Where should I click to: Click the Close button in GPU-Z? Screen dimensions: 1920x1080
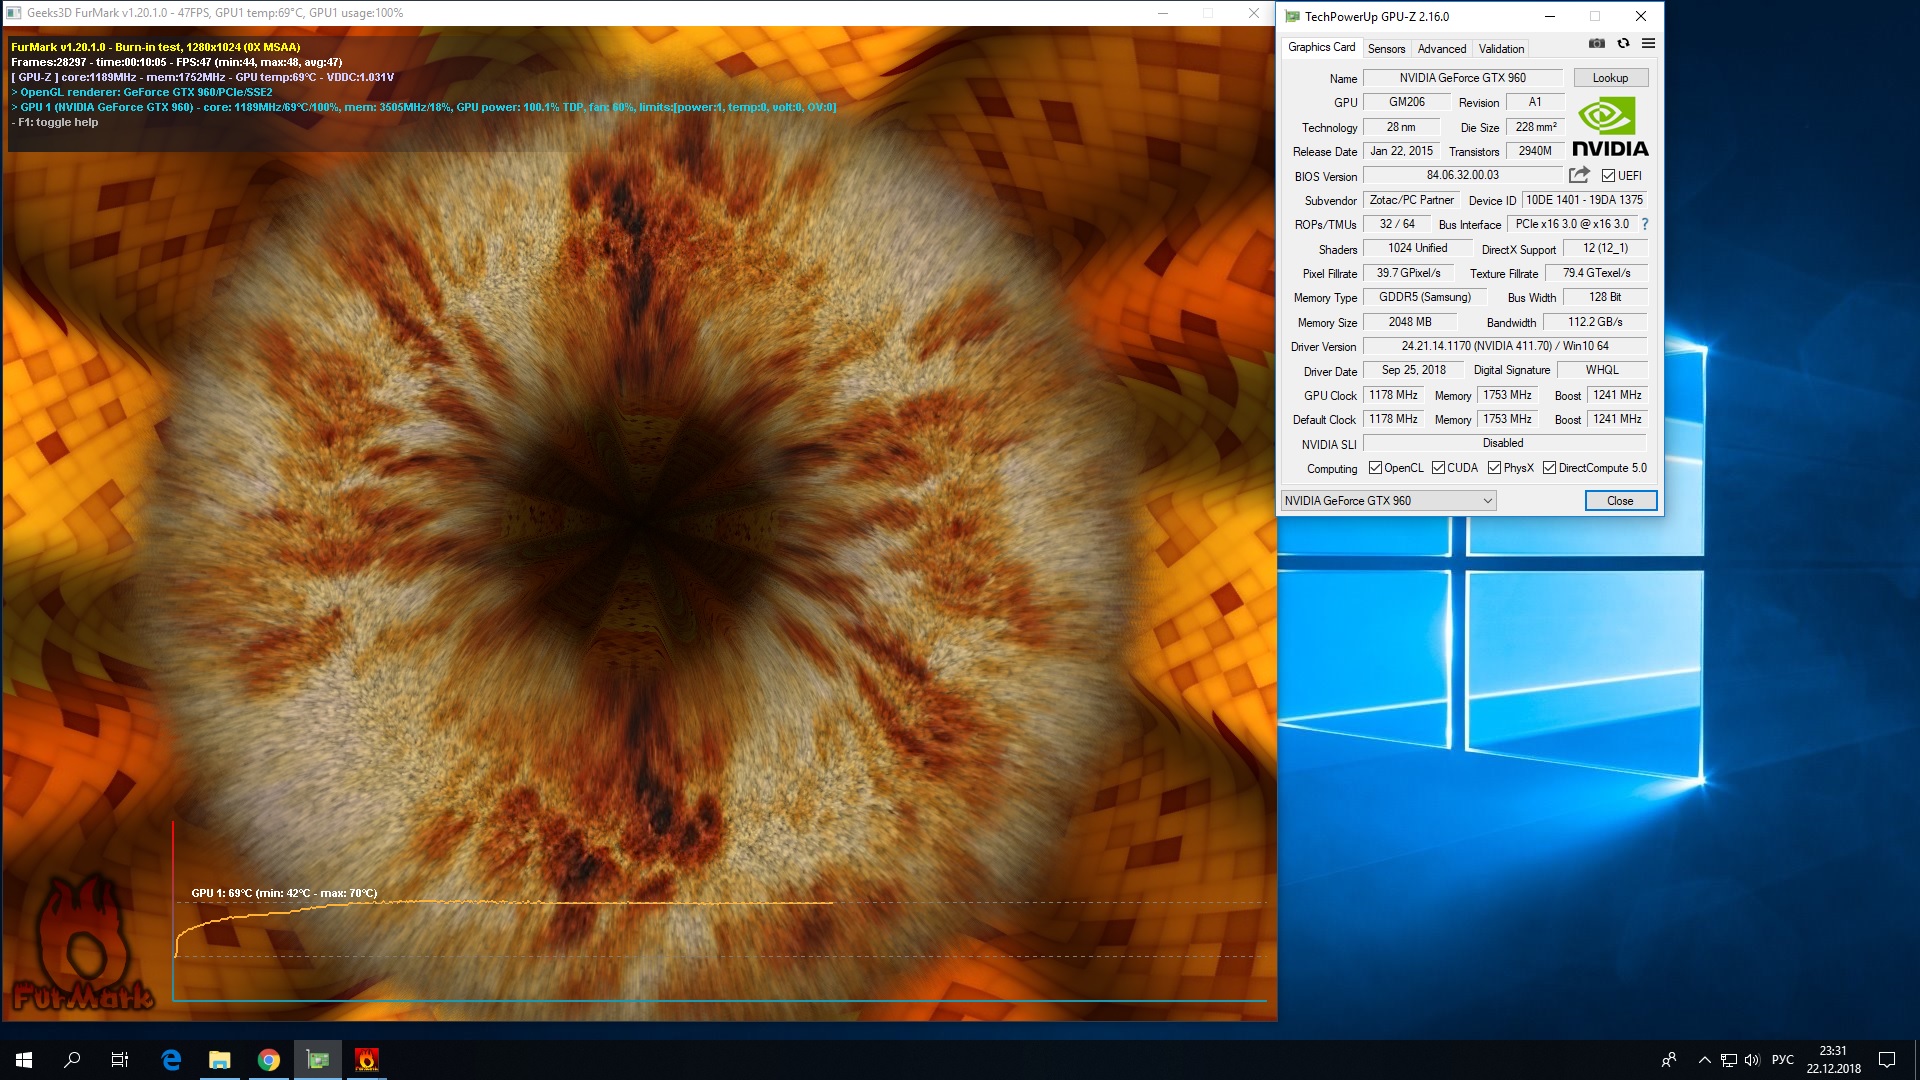(x=1620, y=501)
